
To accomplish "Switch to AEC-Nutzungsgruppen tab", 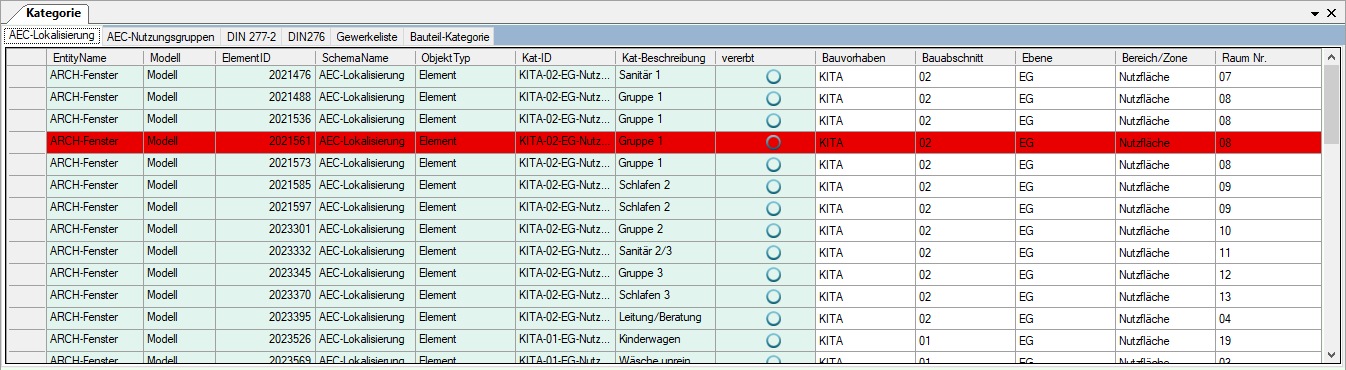I will click(160, 36).
